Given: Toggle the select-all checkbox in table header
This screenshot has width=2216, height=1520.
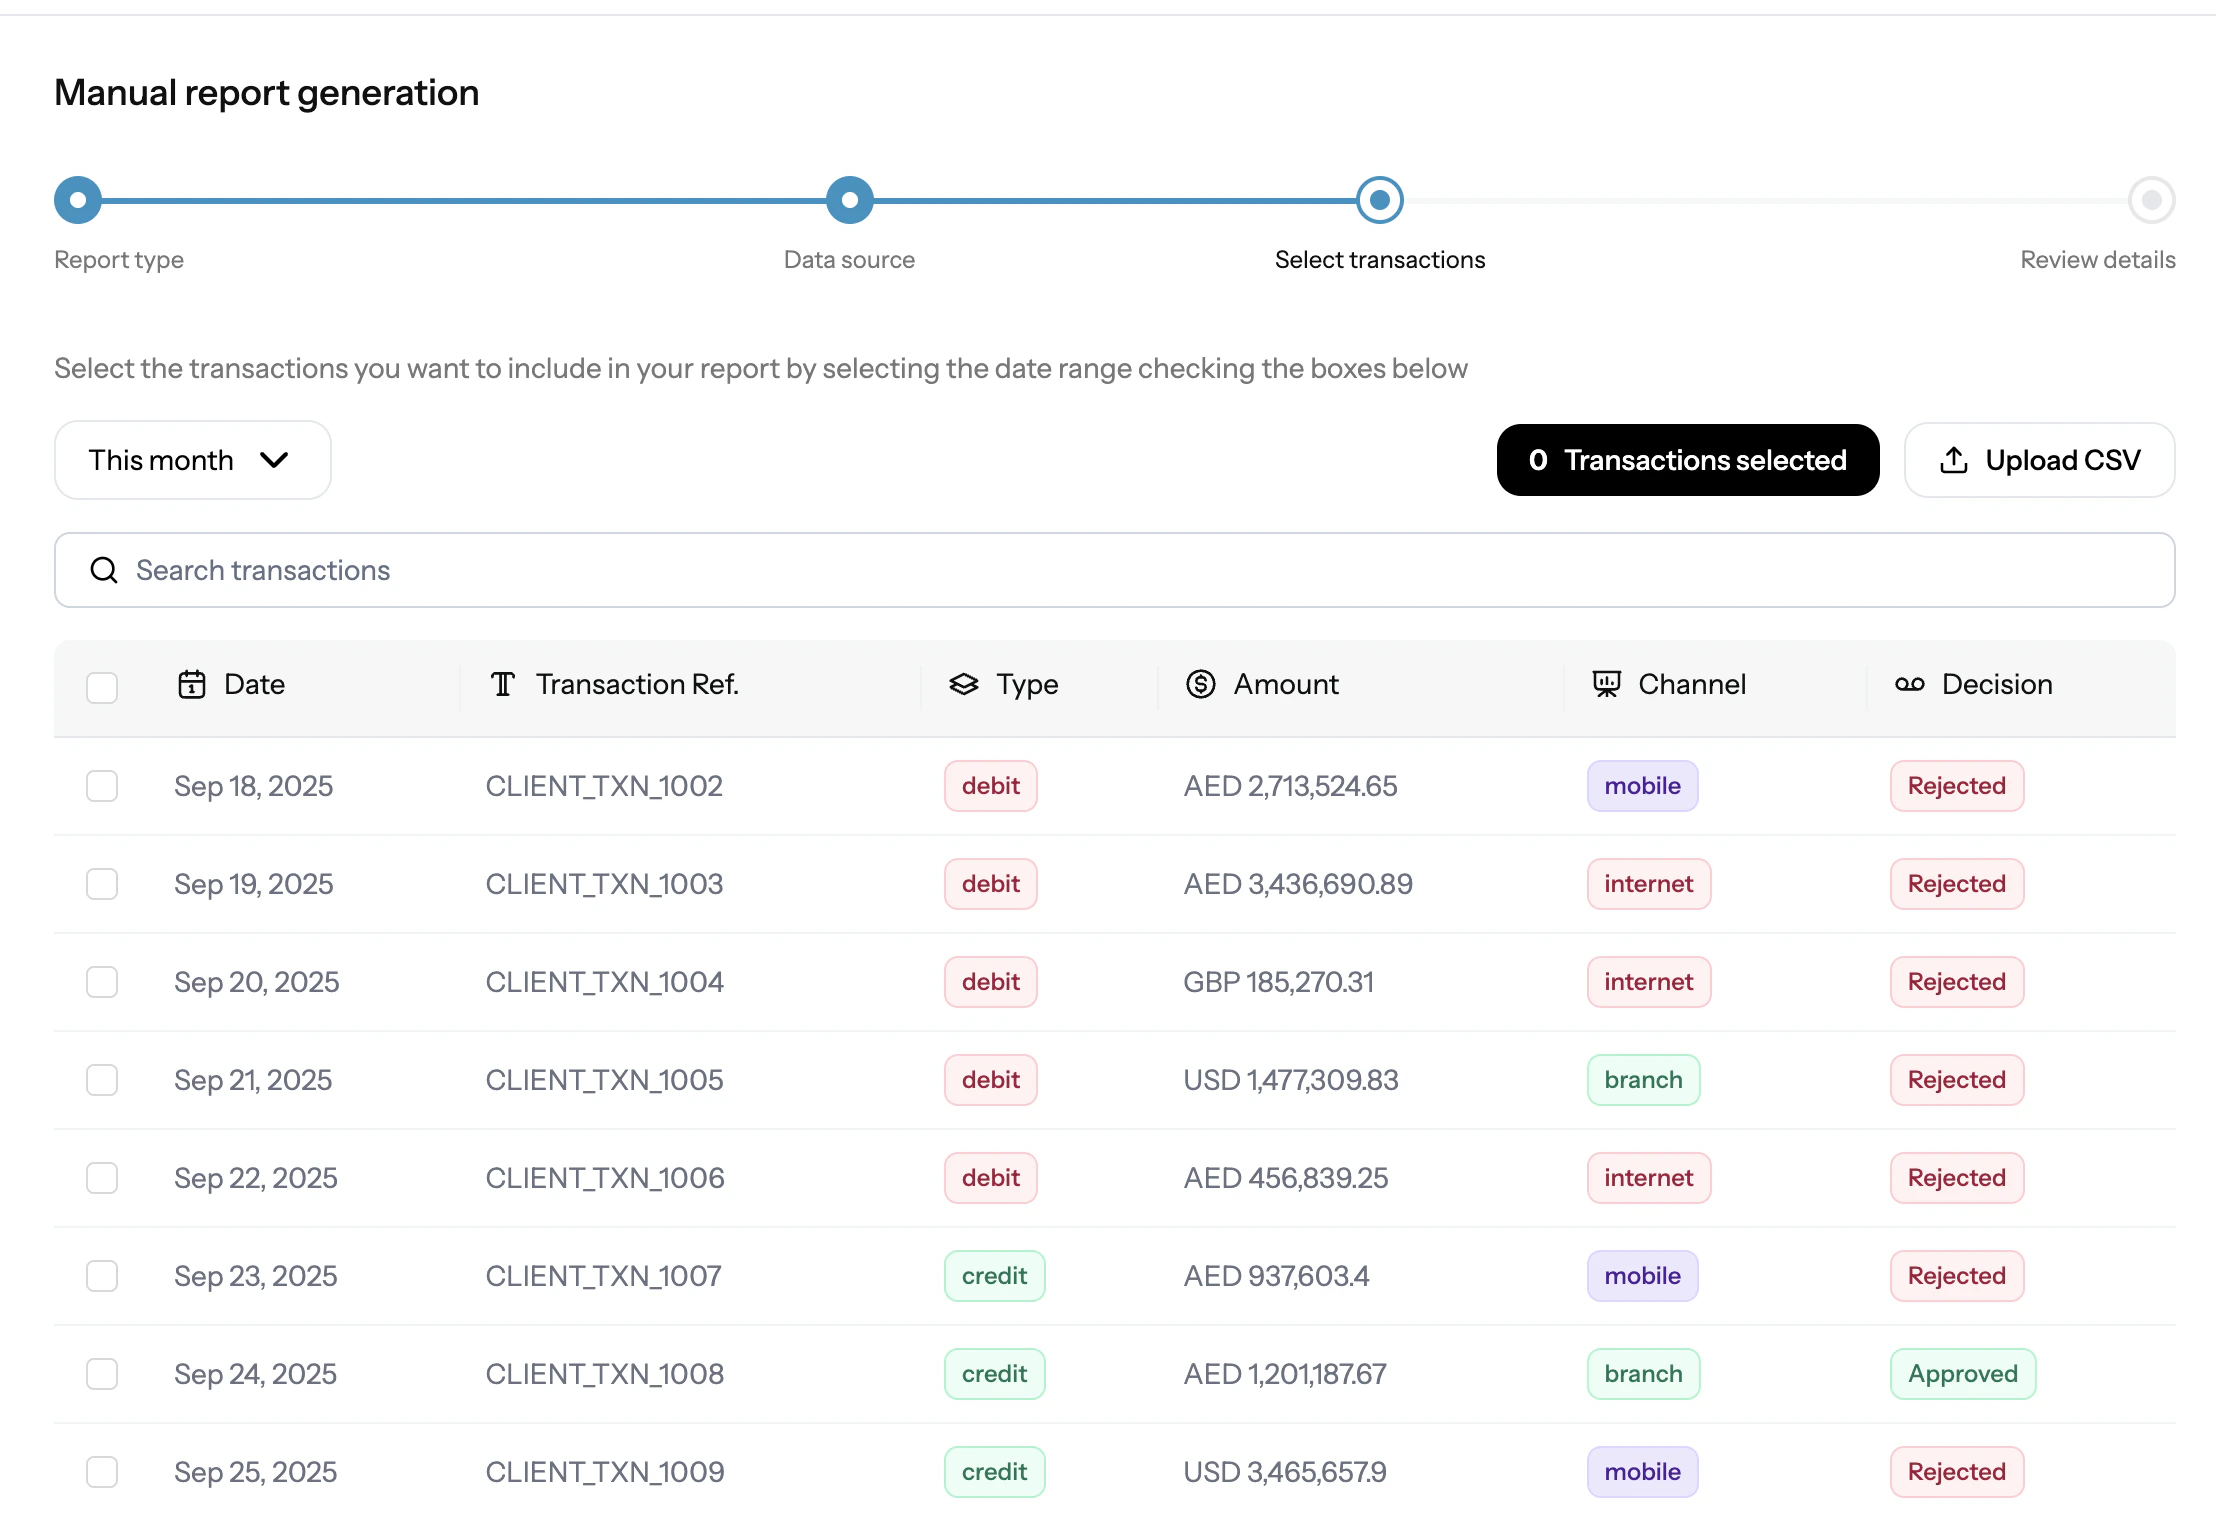Looking at the screenshot, I should coord(102,687).
